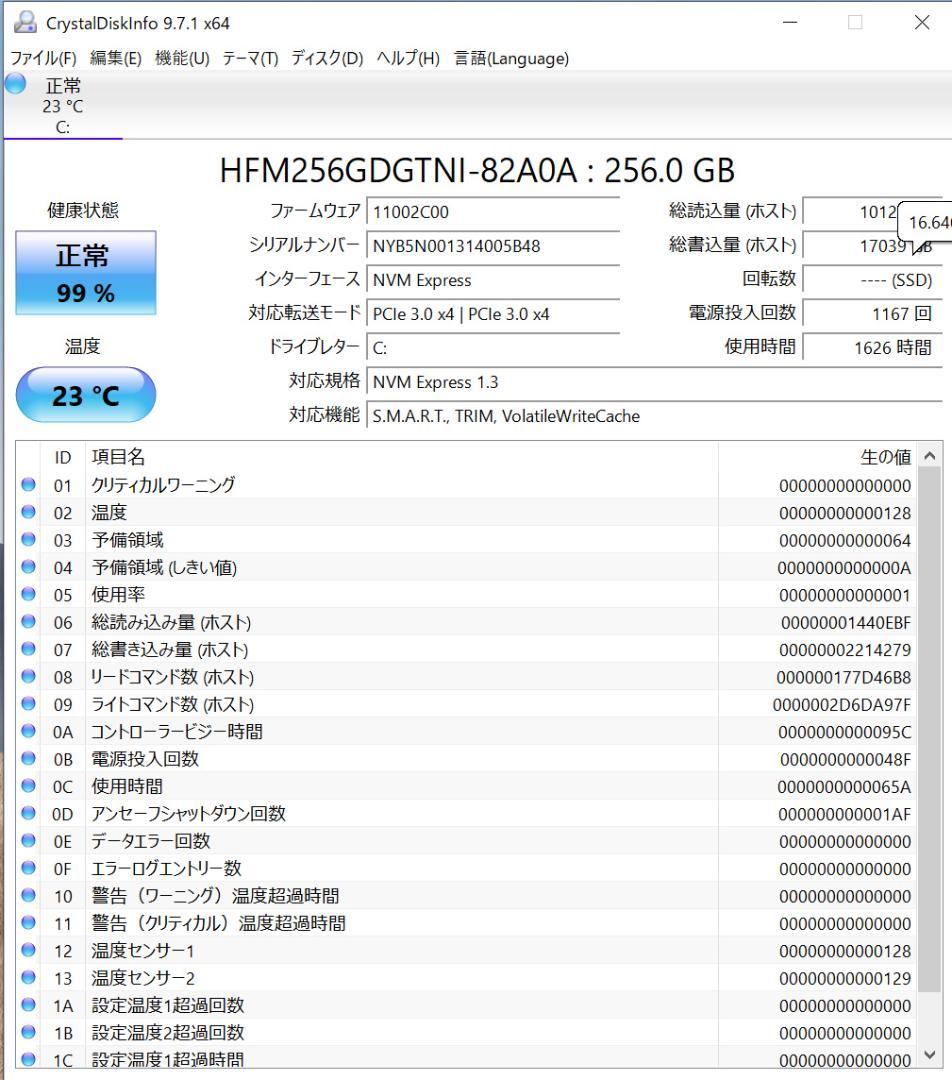Open the ディスク(D) drive selector
952x1080 pixels.
point(325,58)
